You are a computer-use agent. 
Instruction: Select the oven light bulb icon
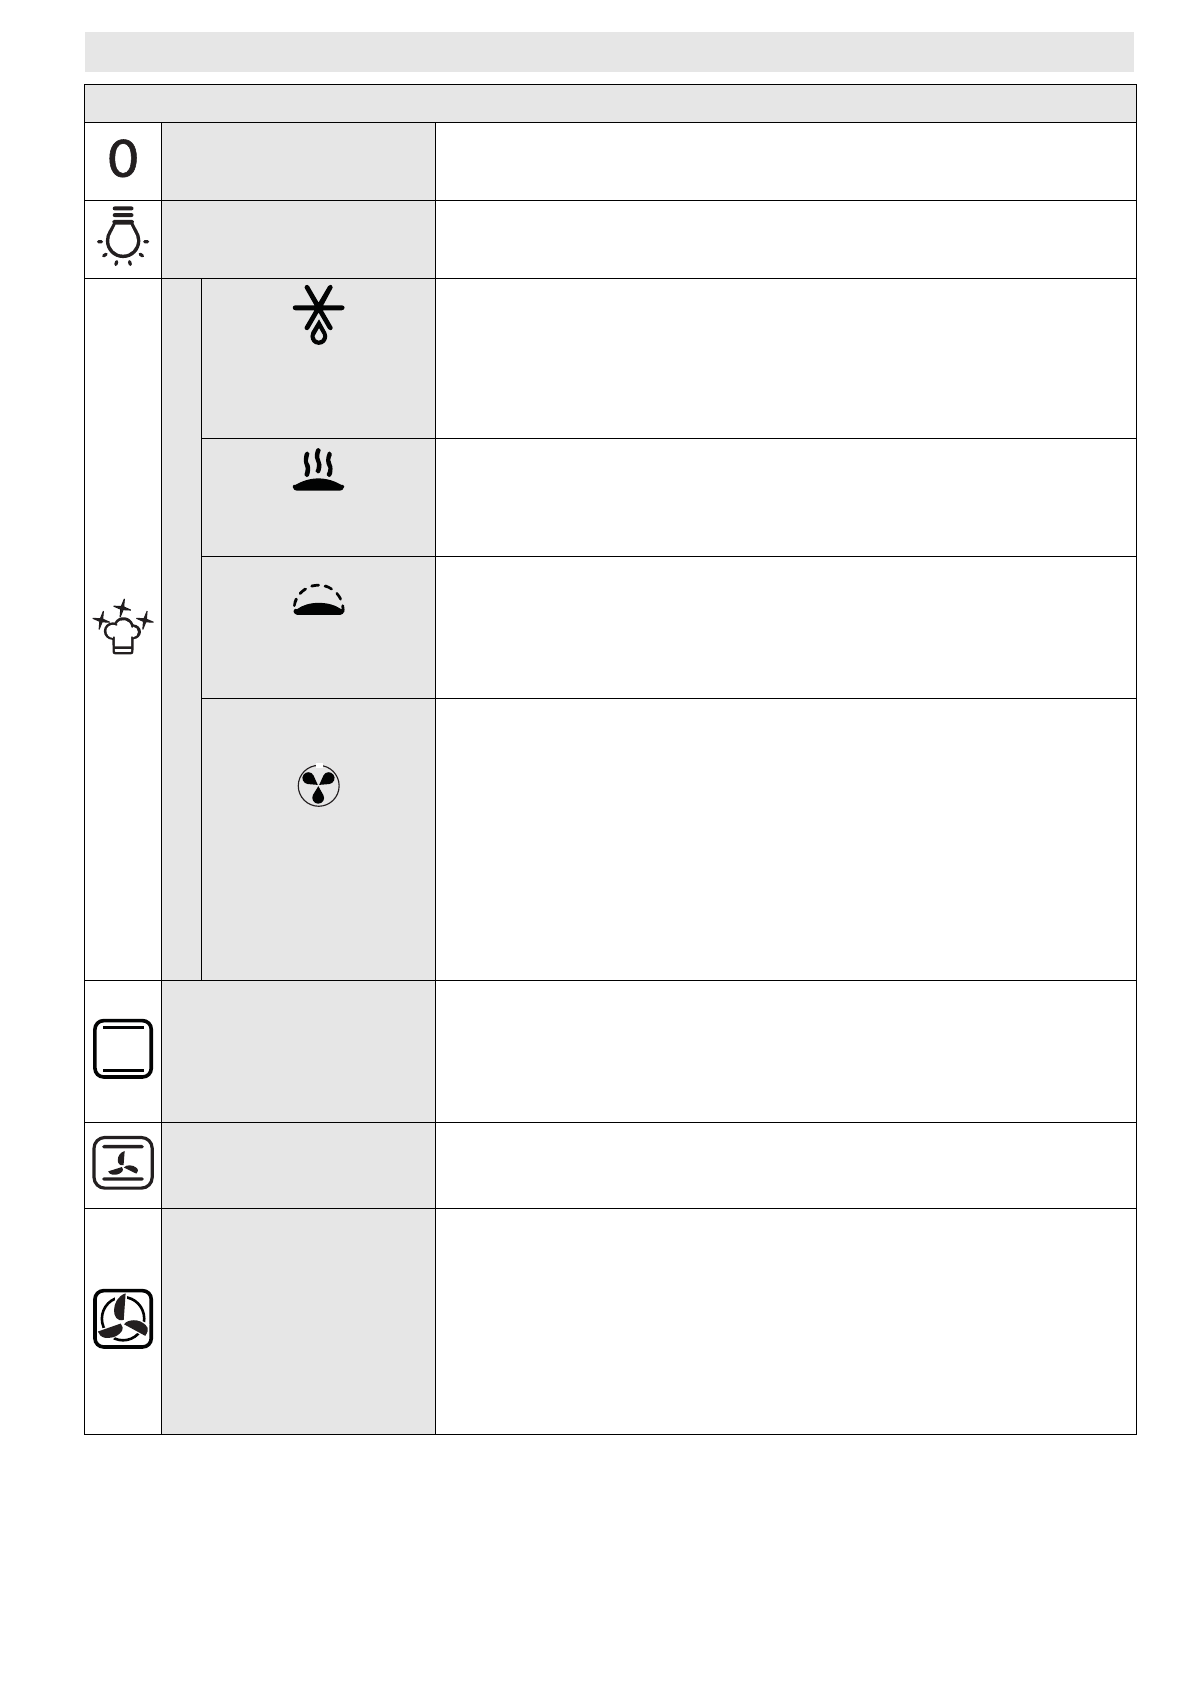click(x=123, y=236)
